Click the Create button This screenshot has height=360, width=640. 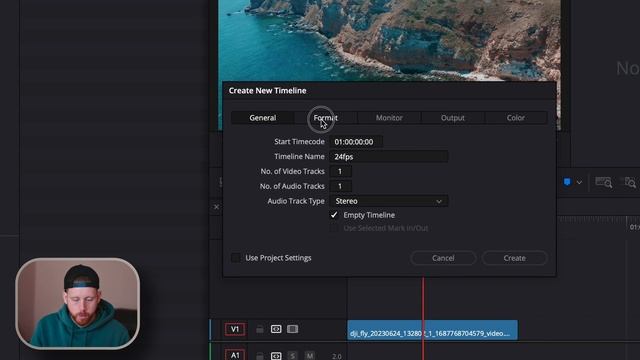(x=514, y=258)
